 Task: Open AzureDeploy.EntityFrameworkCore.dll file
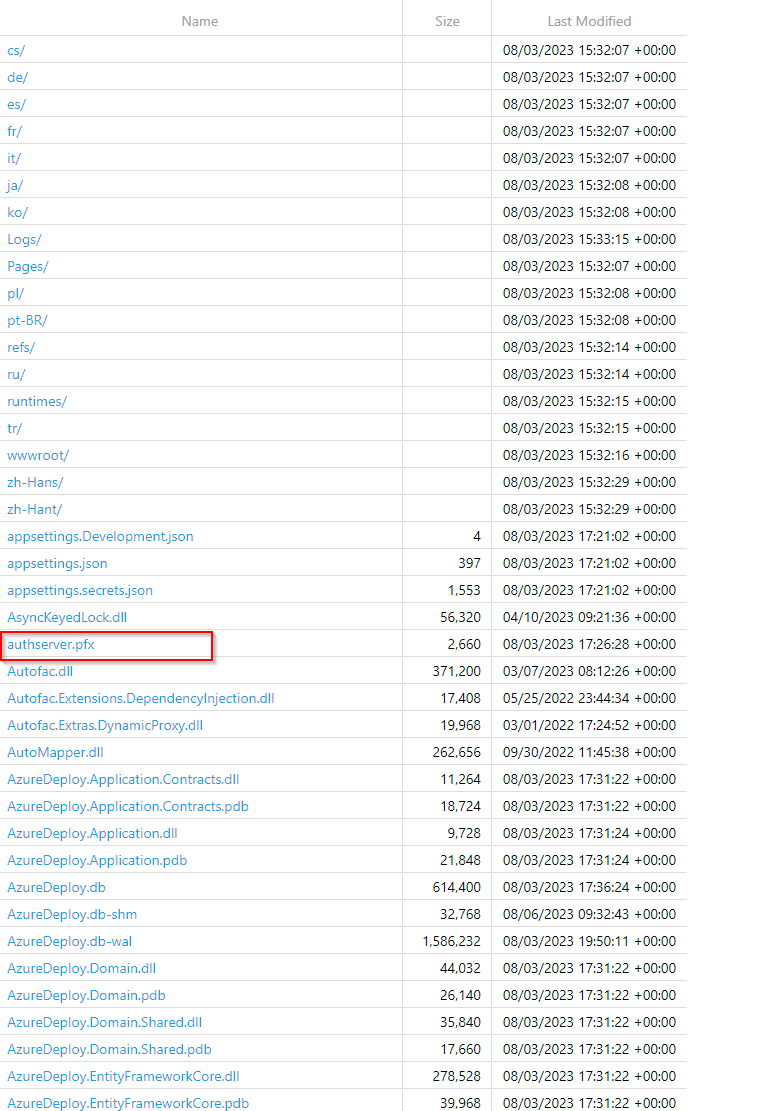click(x=123, y=1076)
